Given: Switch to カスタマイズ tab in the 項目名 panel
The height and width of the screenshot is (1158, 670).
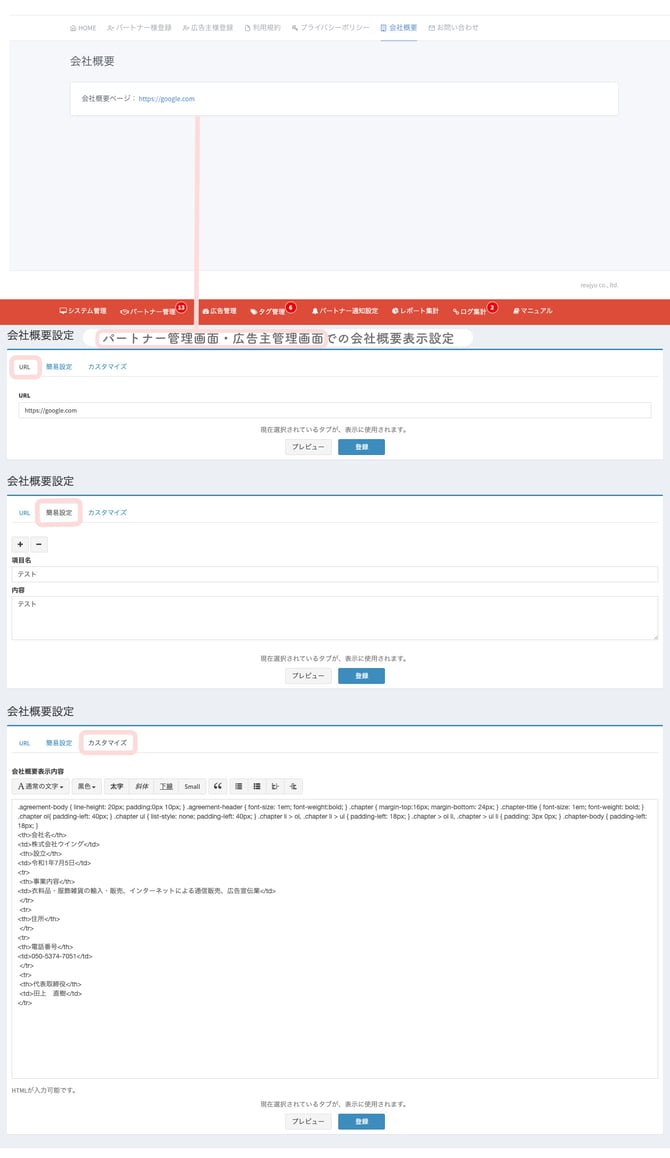Looking at the screenshot, I should [x=107, y=513].
